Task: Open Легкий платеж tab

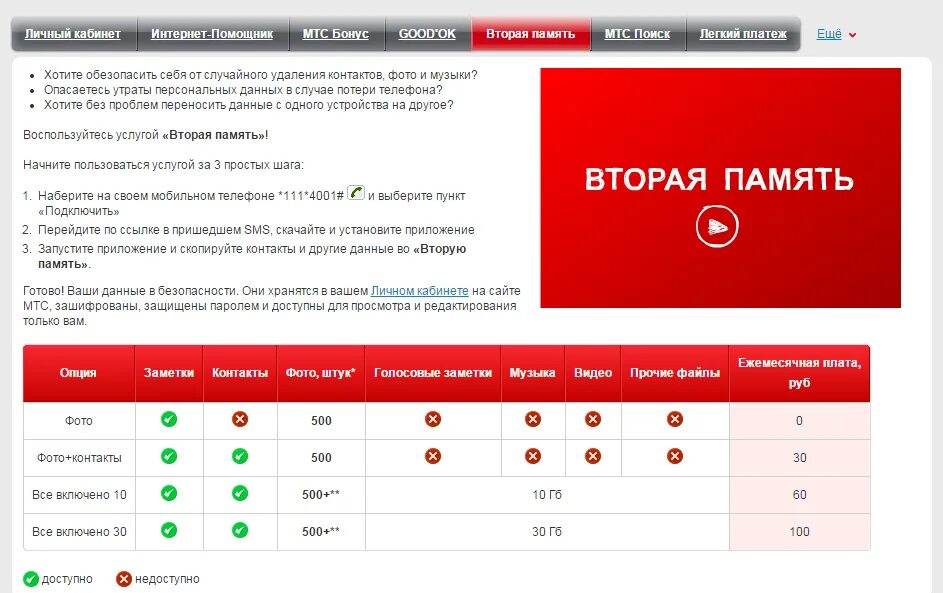Action: [x=743, y=34]
